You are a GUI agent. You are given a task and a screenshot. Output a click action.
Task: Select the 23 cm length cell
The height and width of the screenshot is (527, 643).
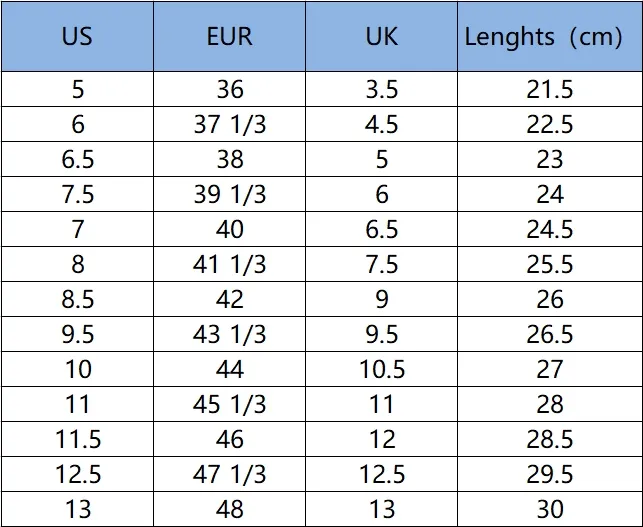(x=549, y=160)
